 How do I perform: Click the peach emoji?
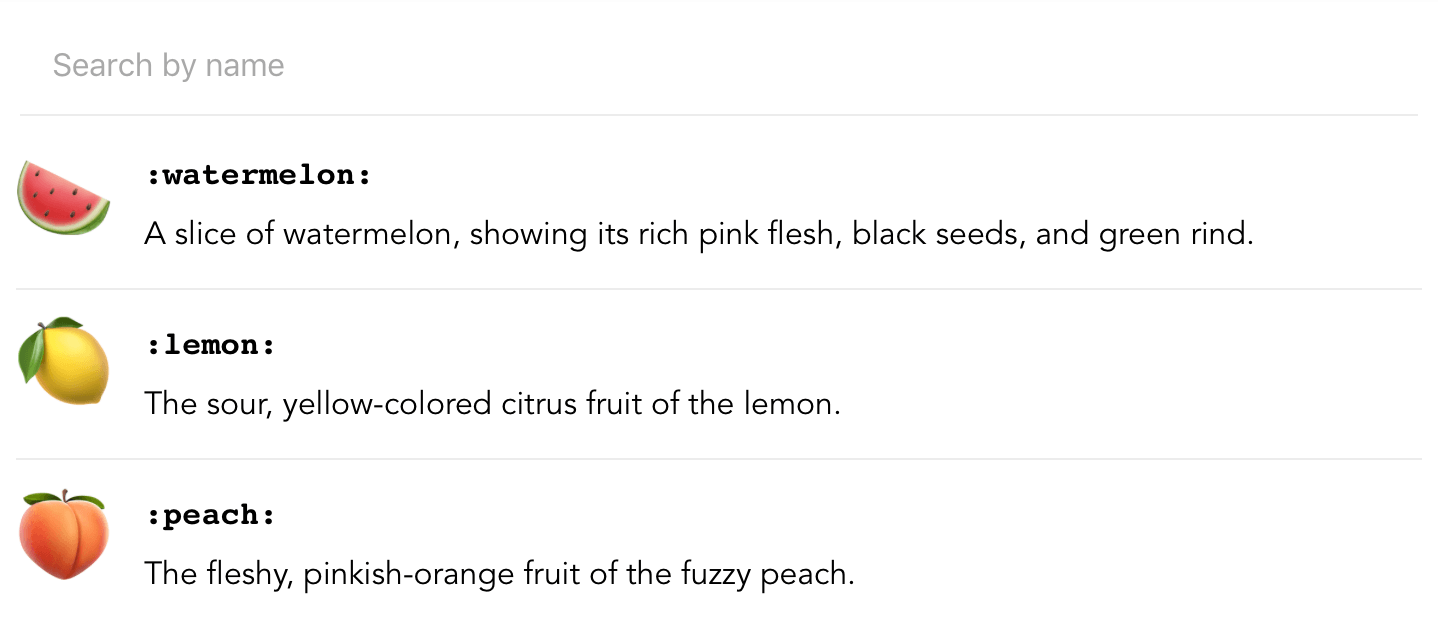tap(64, 535)
